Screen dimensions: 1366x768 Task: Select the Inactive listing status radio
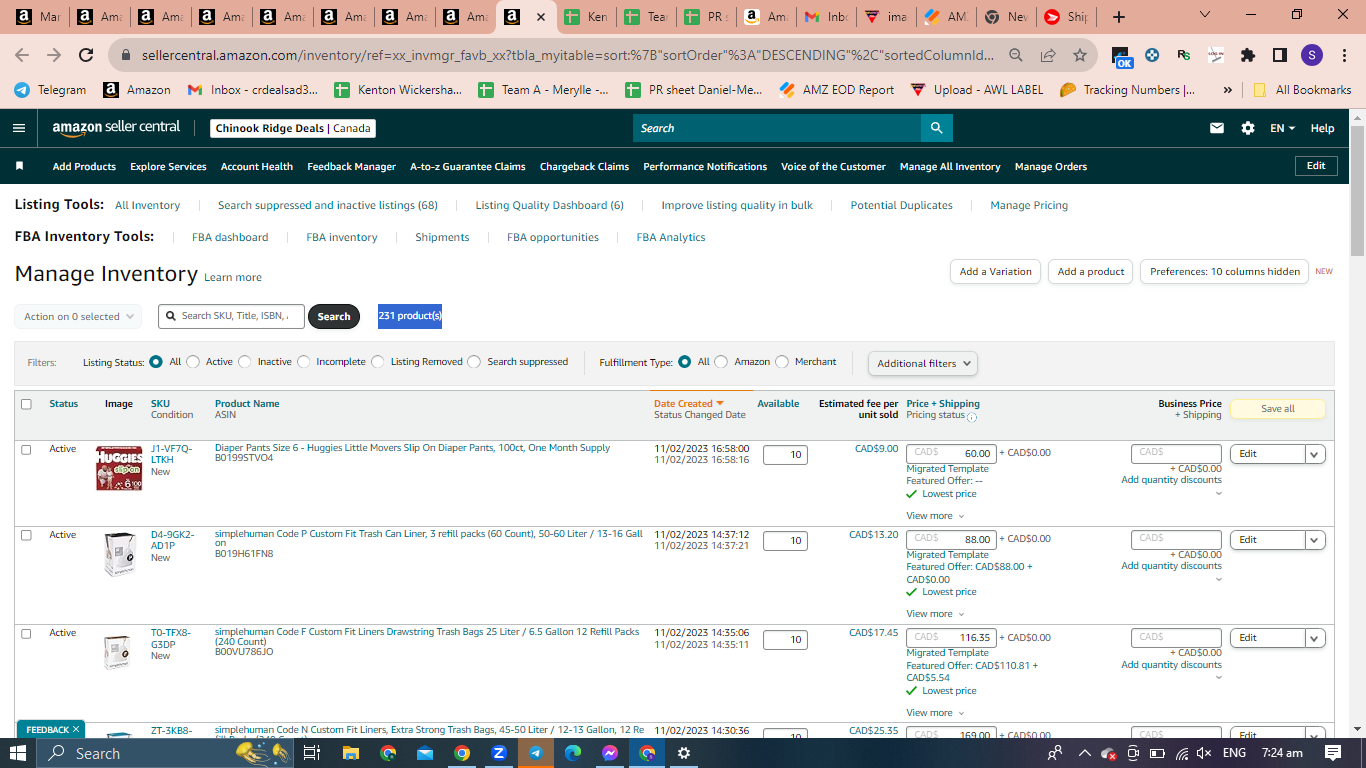click(x=246, y=362)
